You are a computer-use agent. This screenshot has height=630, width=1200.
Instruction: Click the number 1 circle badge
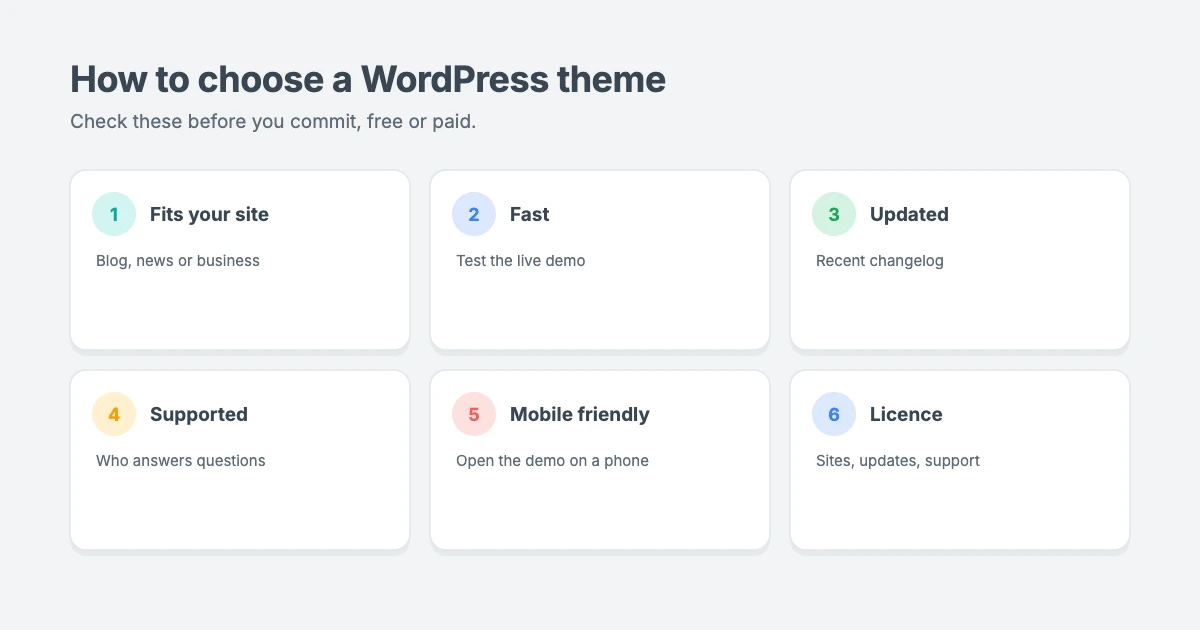tap(114, 214)
